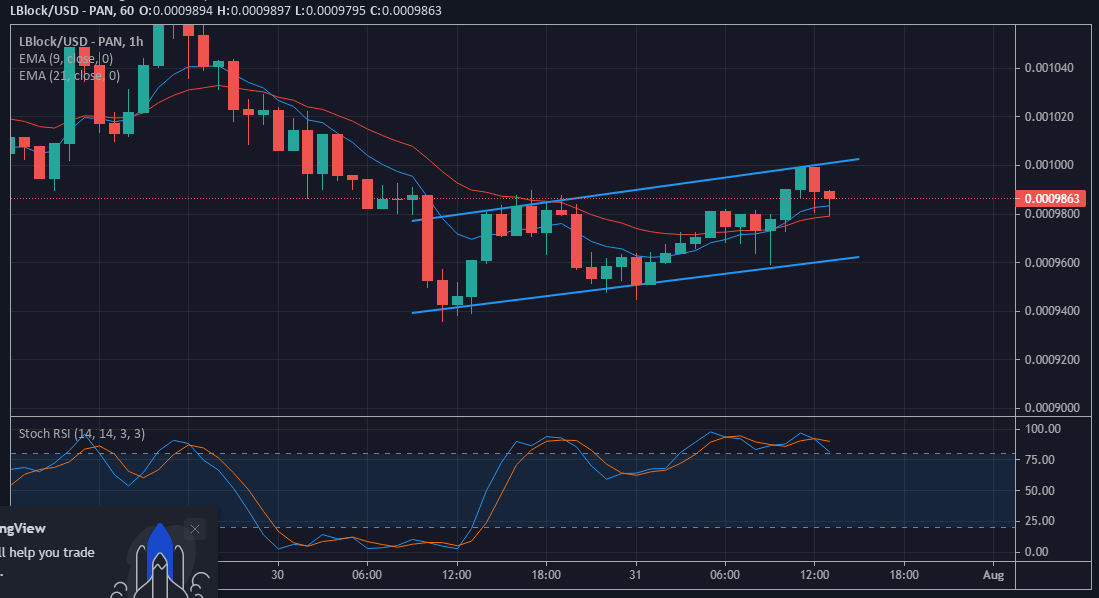The height and width of the screenshot is (598, 1099).
Task: Close the TradingView promo popup
Action: 195,529
